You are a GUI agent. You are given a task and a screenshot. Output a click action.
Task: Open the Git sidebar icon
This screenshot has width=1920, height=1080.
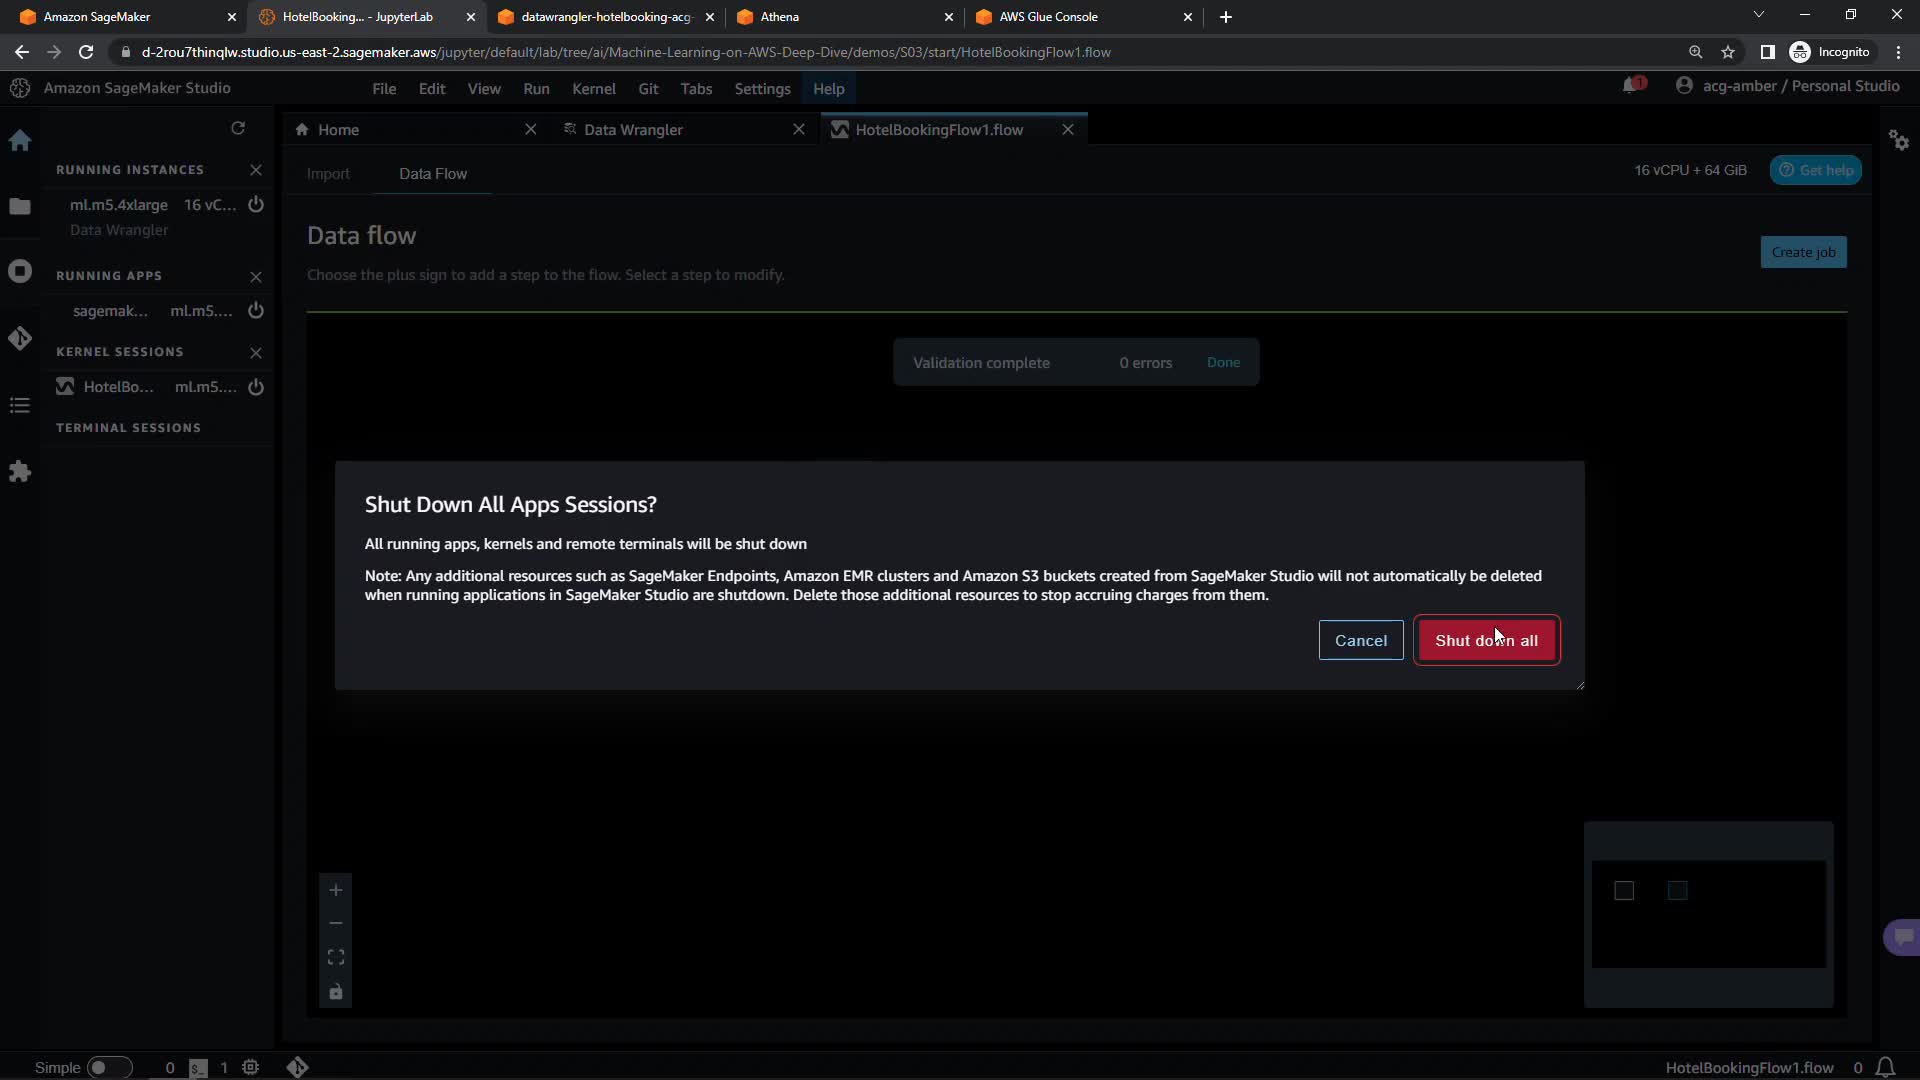20,339
